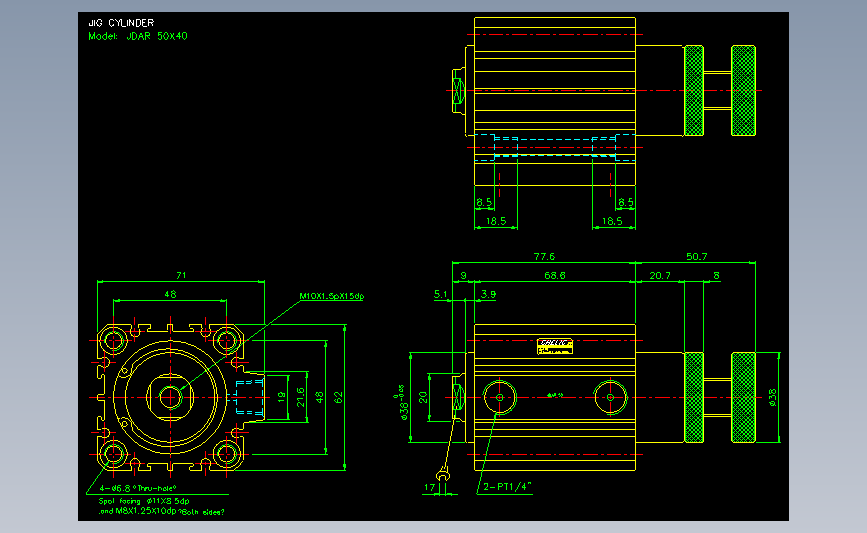
Task: Select the M8X1.25X10dp both sides note
Action: tap(161, 512)
